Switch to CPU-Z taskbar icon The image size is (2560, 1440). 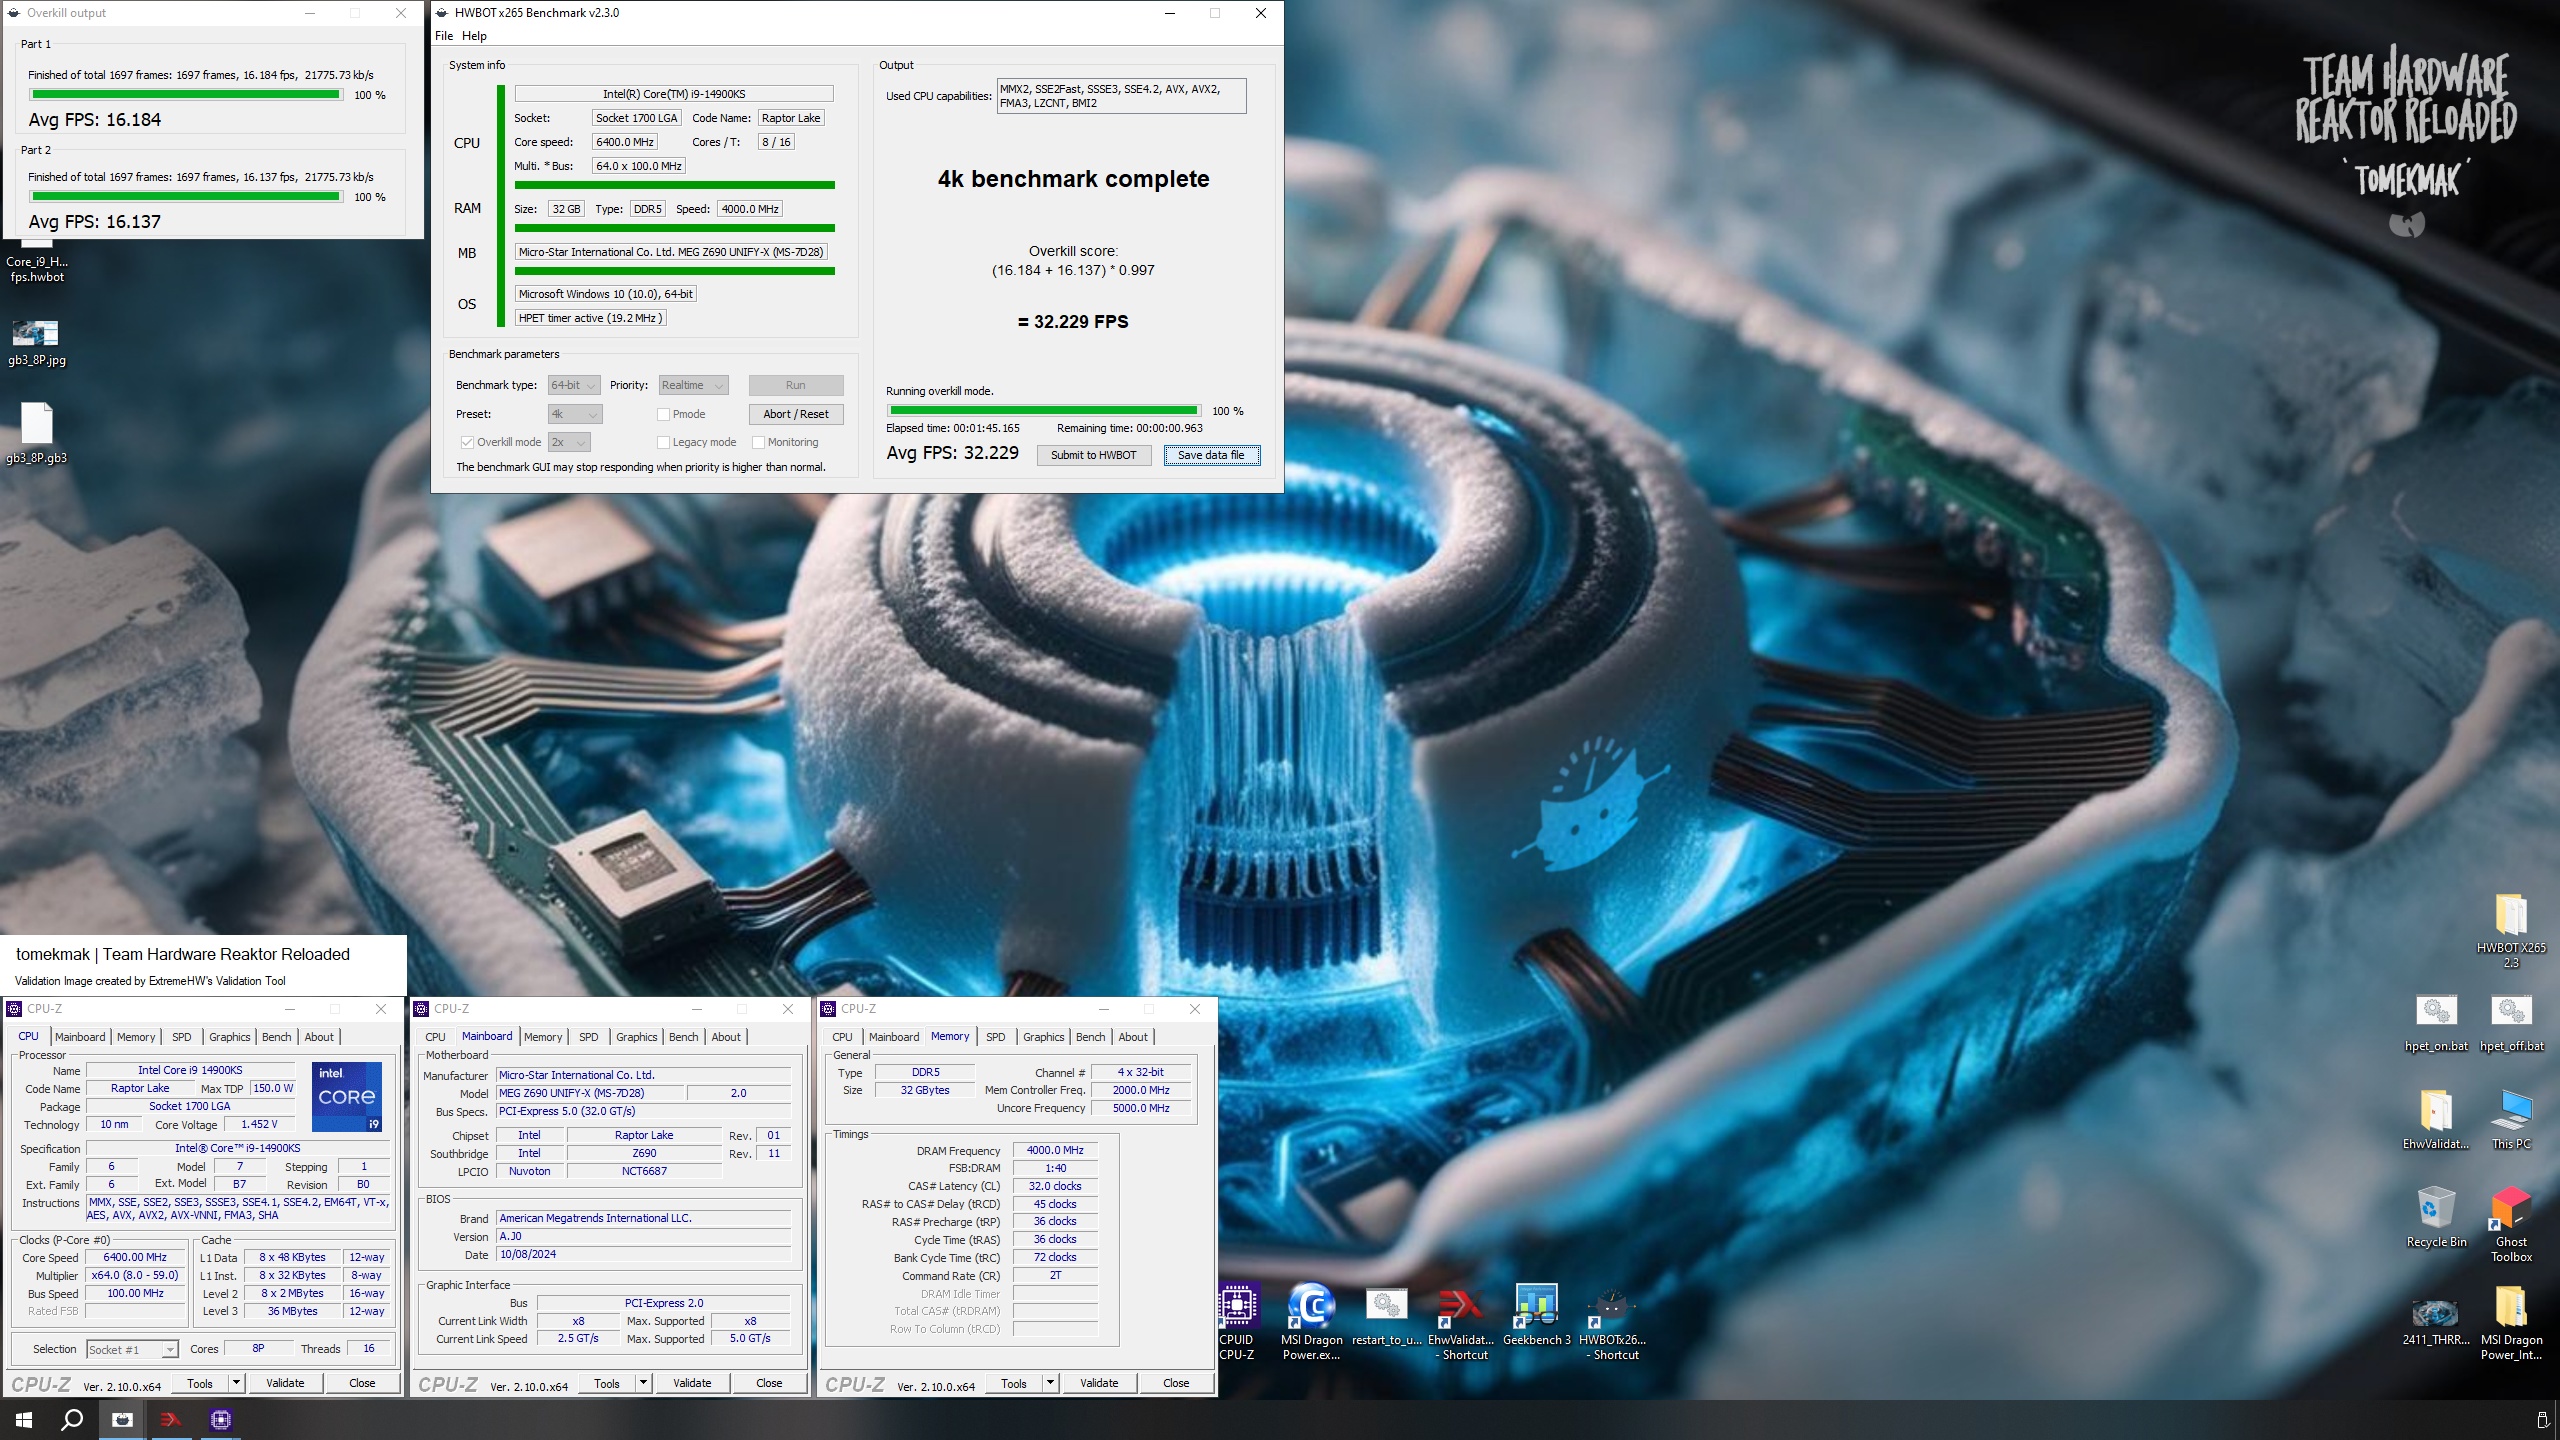(x=220, y=1419)
